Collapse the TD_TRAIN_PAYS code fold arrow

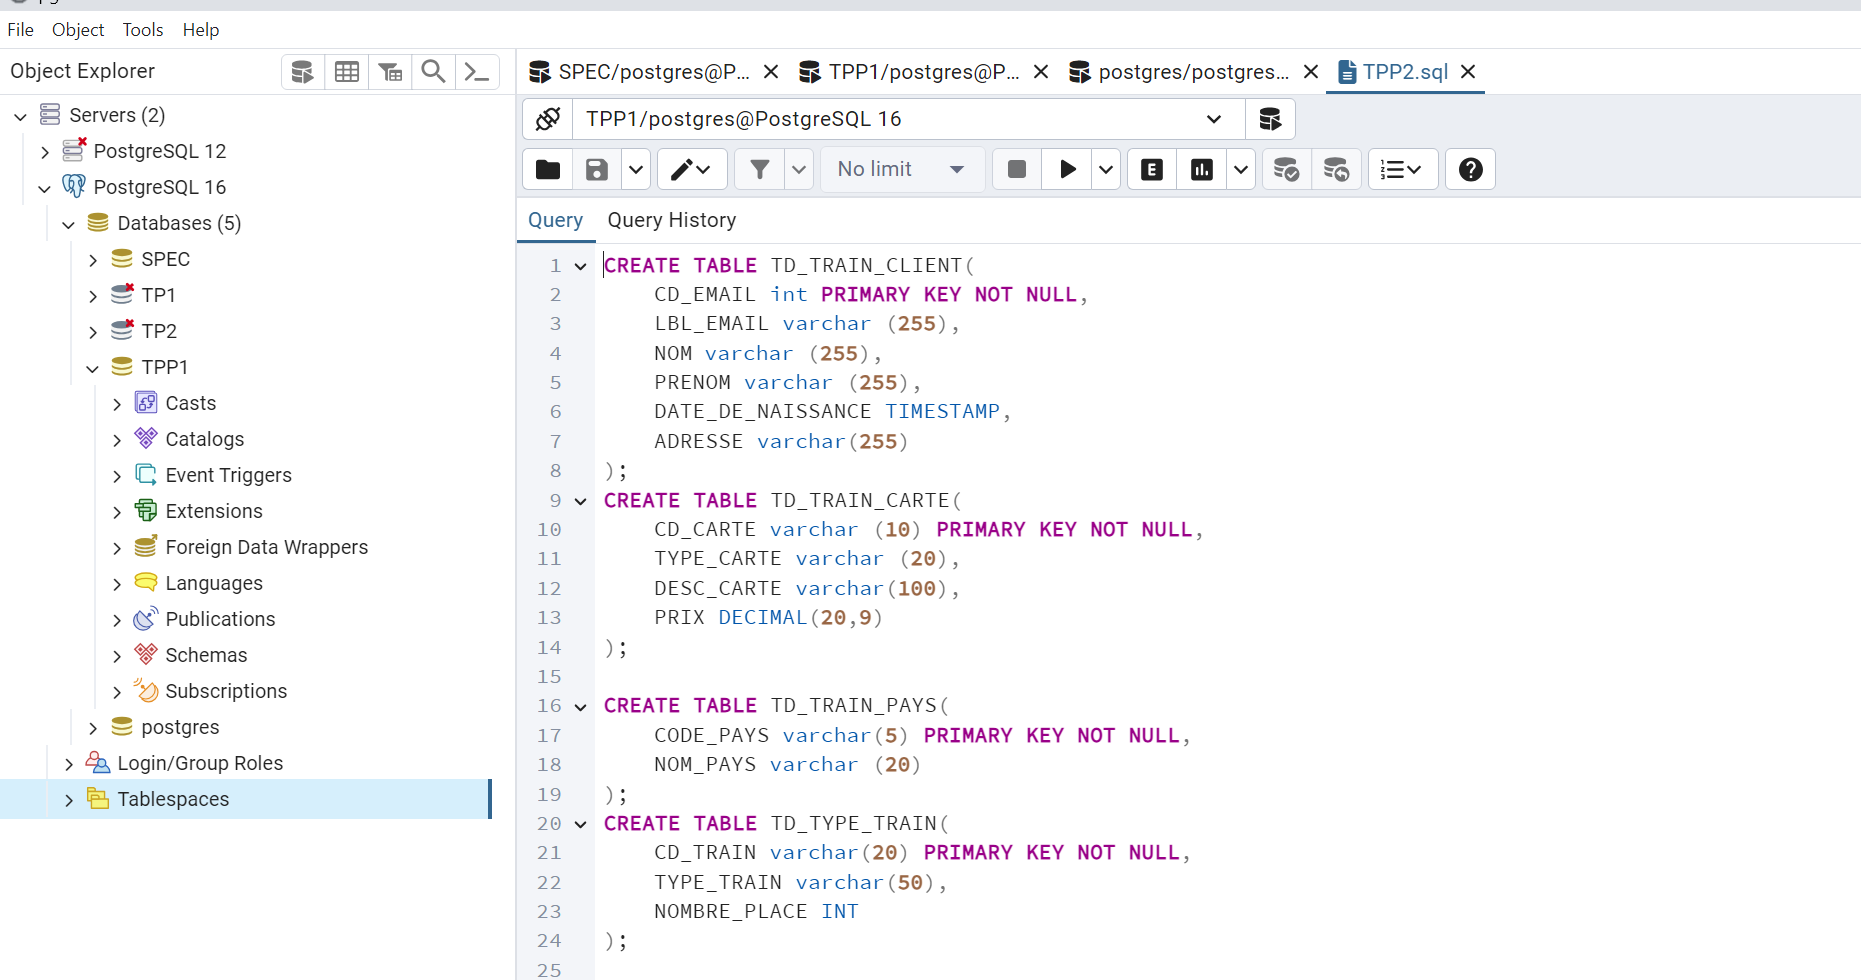581,707
